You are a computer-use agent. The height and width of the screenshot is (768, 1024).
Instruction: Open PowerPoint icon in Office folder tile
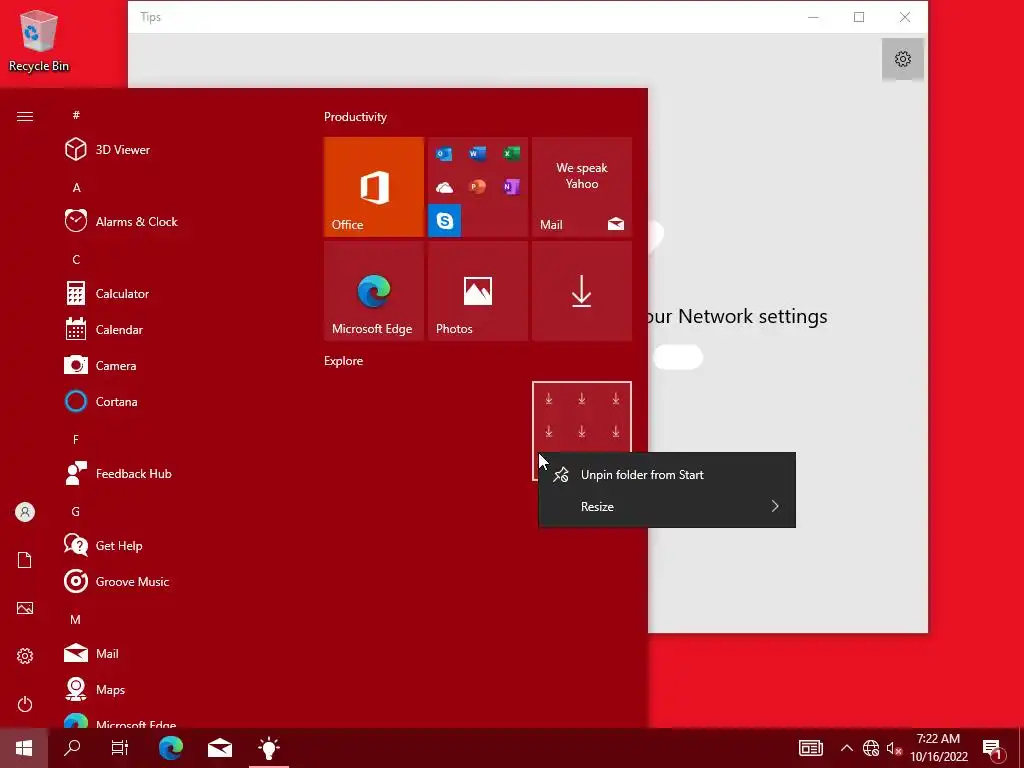pyautogui.click(x=477, y=187)
